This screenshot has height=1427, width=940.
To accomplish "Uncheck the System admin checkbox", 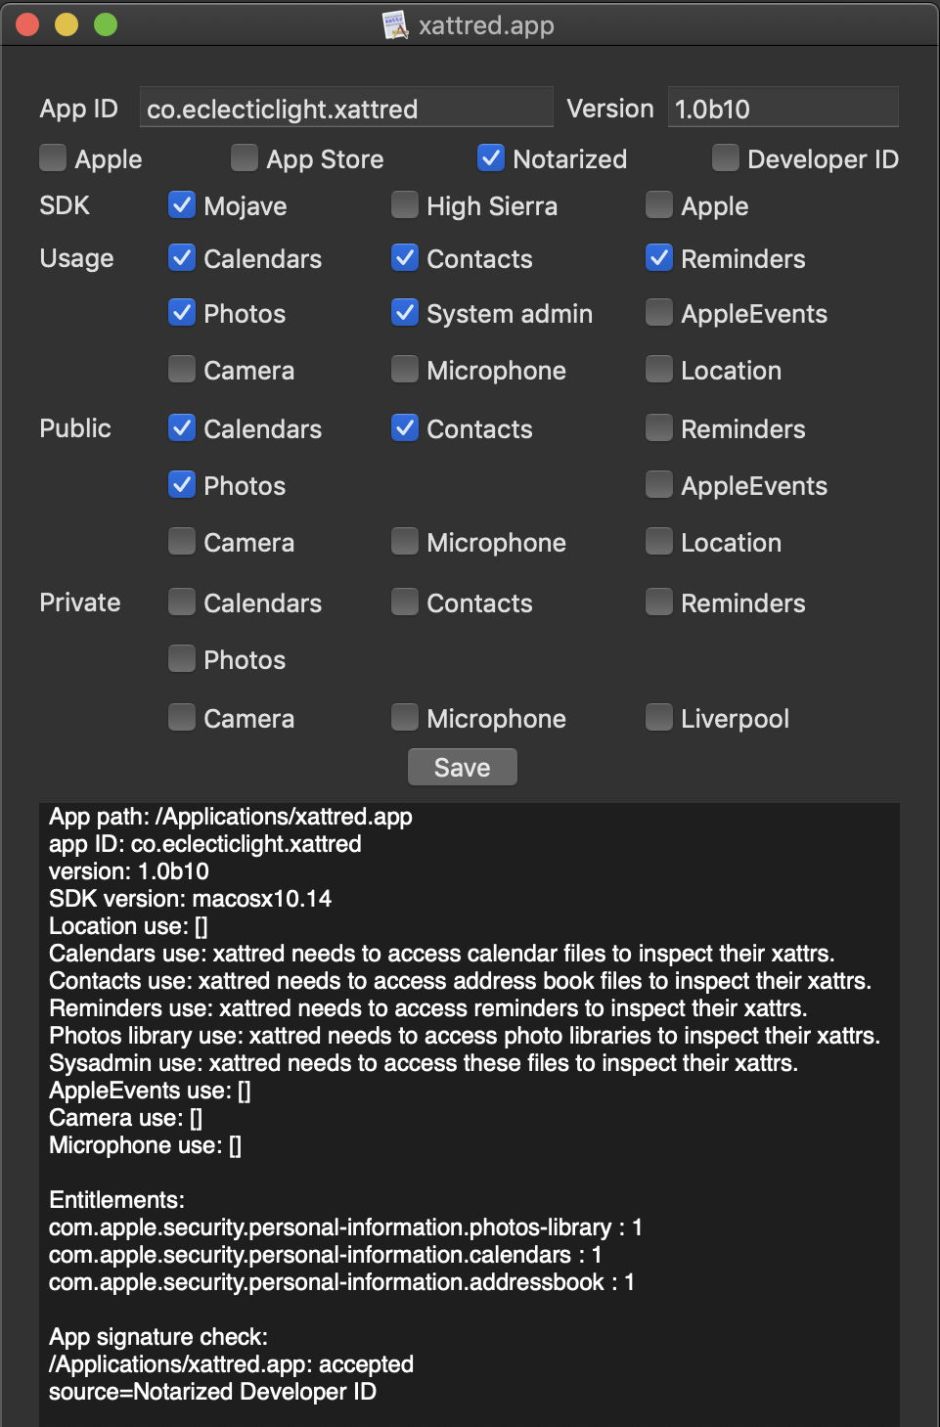I will click(x=404, y=313).
